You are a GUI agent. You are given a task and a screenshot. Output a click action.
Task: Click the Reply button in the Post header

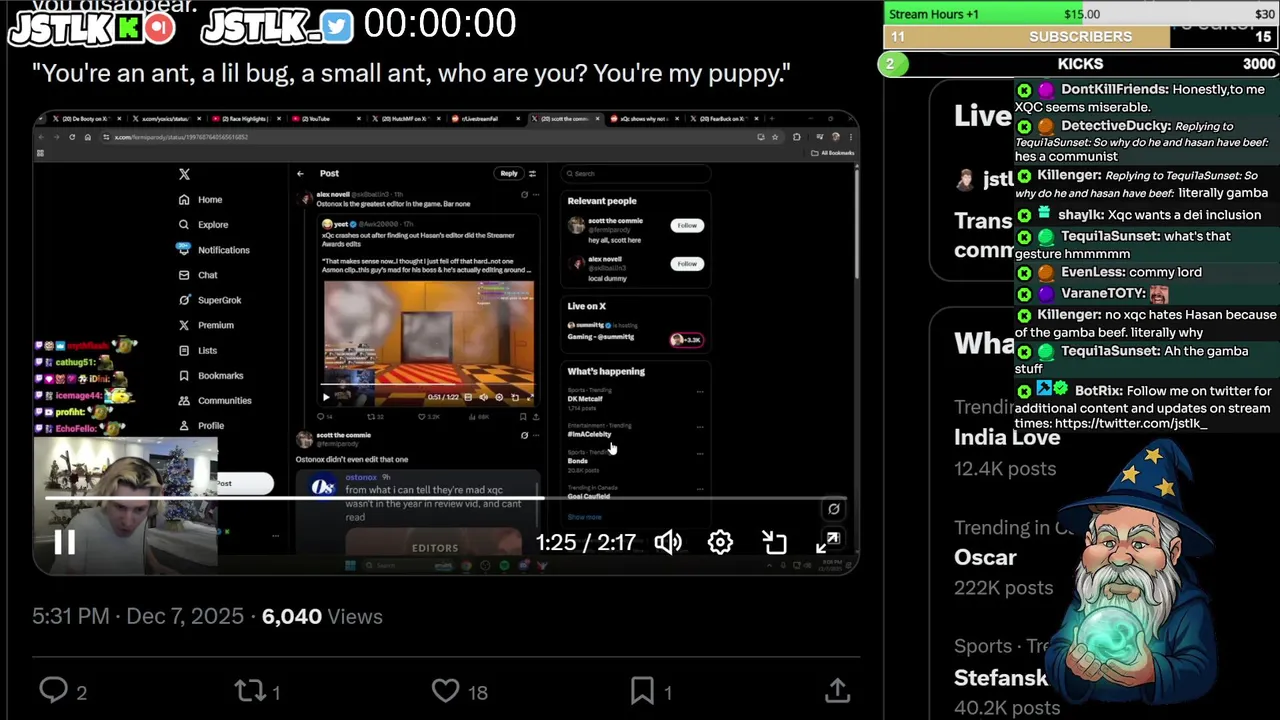pos(509,173)
